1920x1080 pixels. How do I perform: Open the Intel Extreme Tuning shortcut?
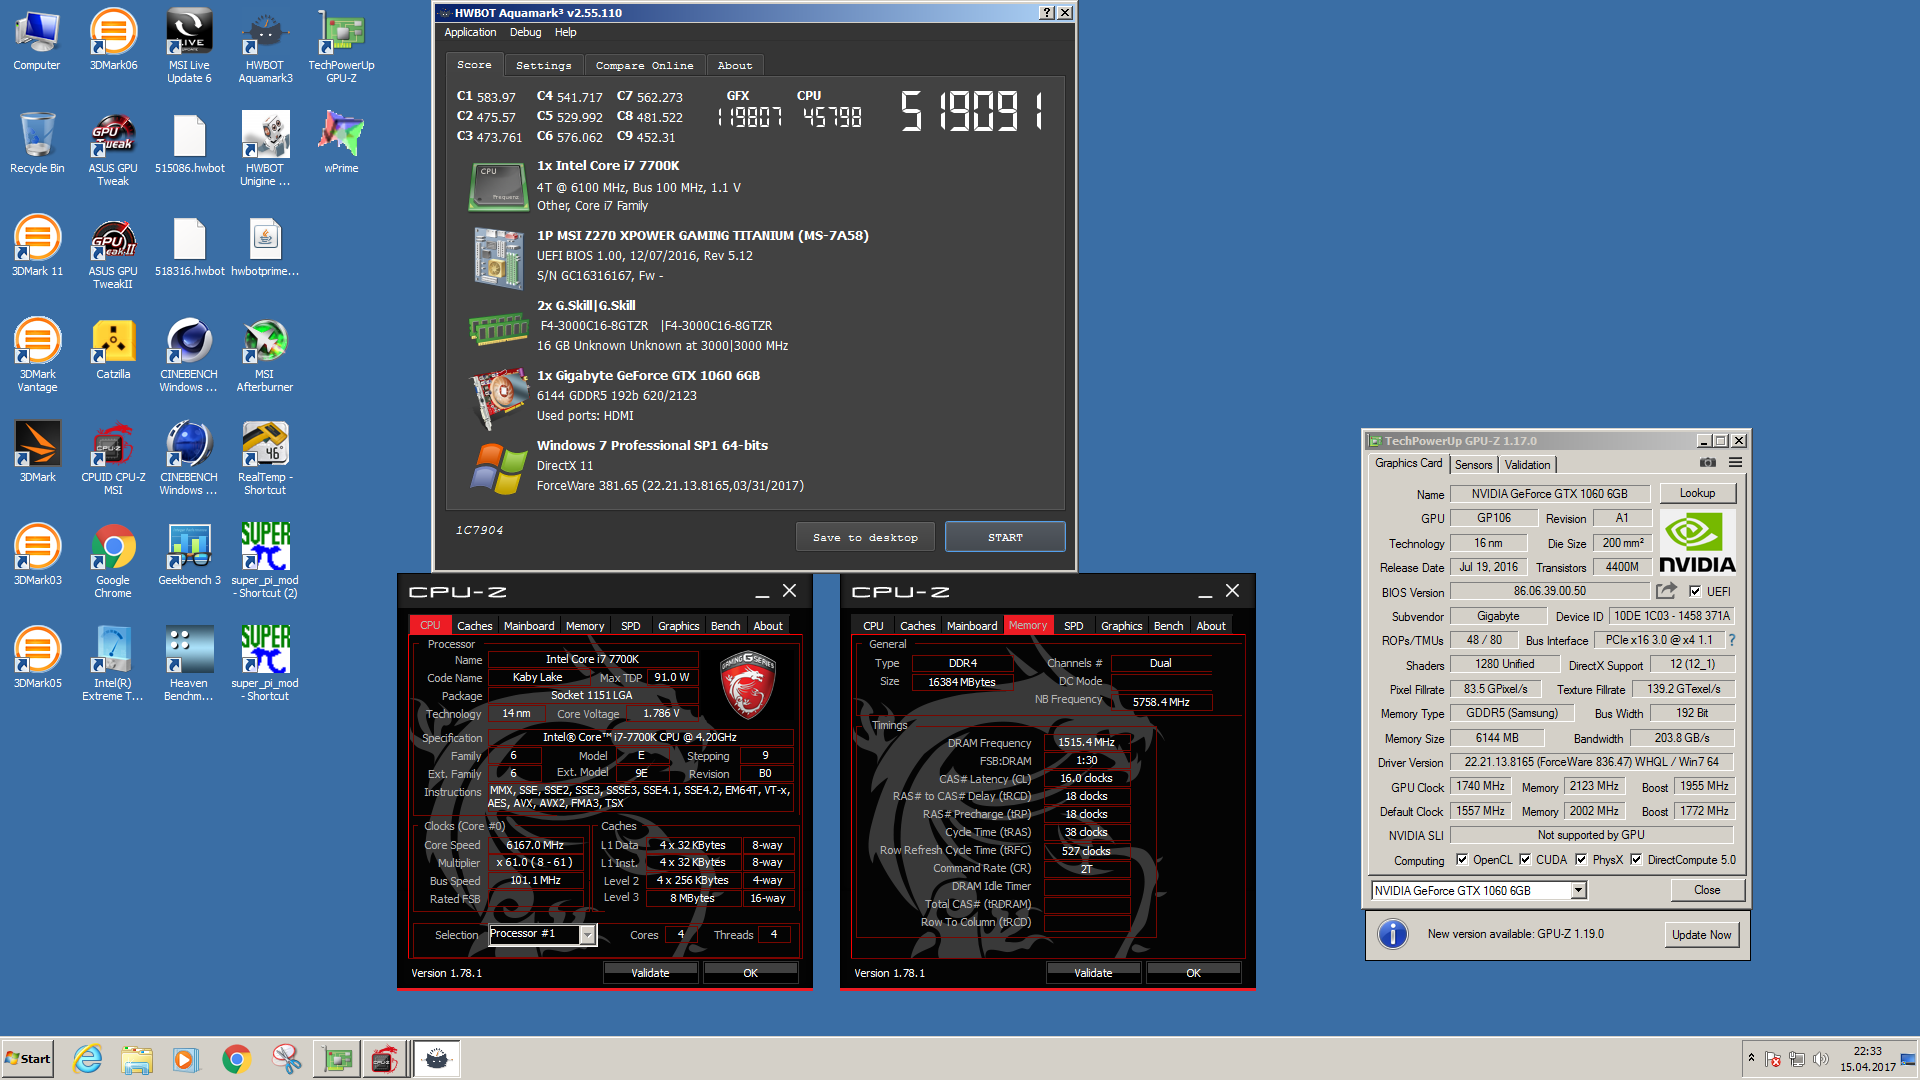pos(113,664)
